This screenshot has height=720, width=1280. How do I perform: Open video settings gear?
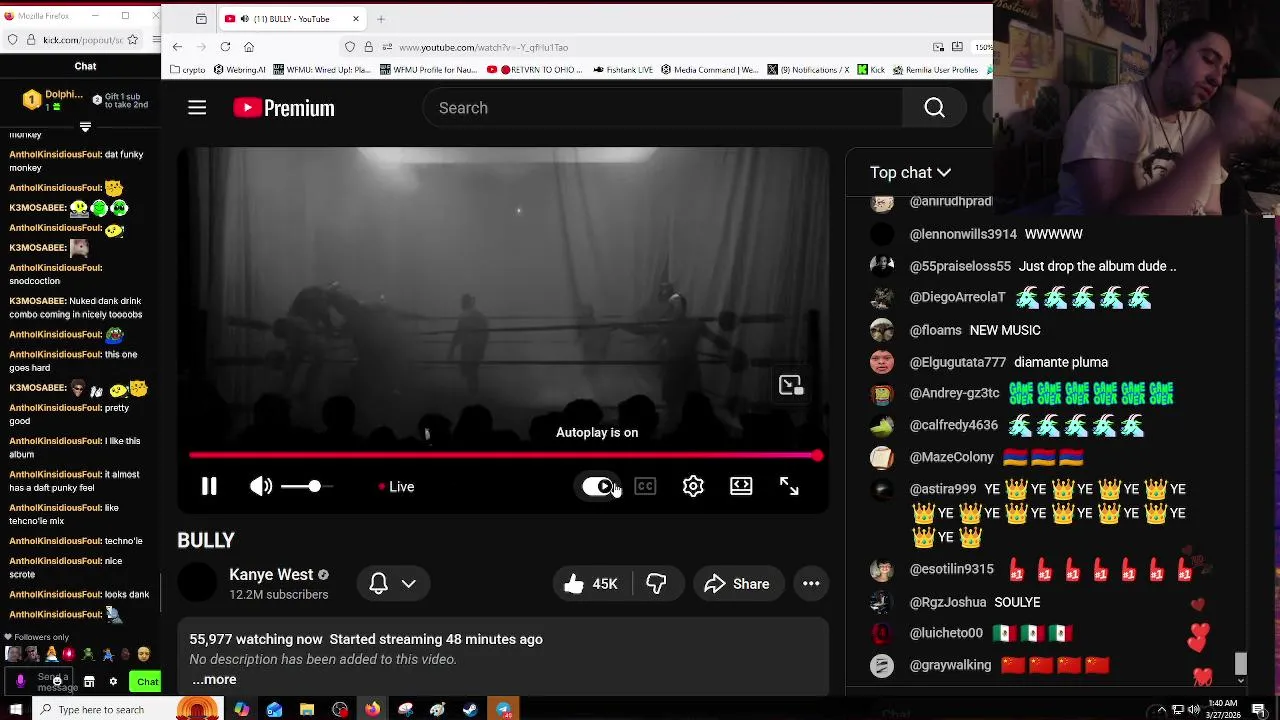click(x=693, y=487)
